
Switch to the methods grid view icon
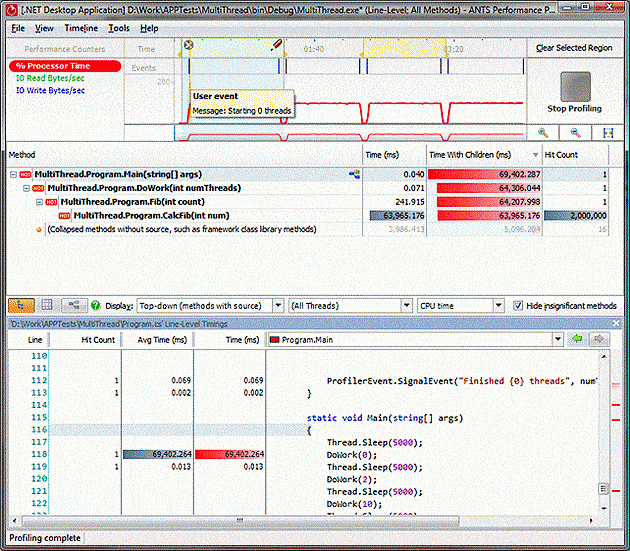[47, 306]
